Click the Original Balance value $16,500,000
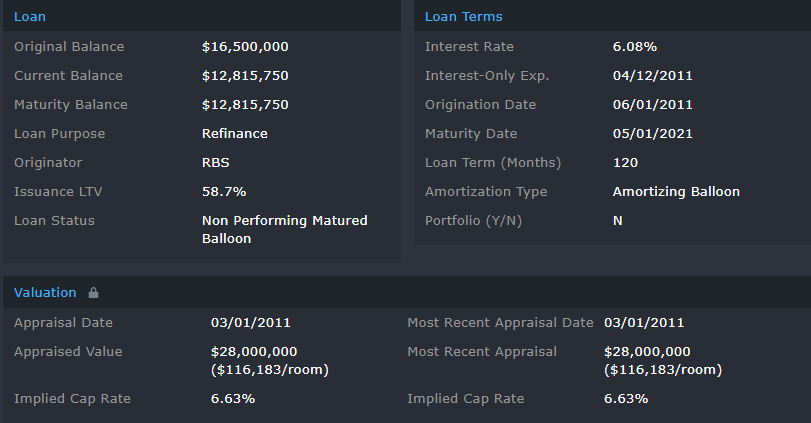This screenshot has height=423, width=811. pyautogui.click(x=245, y=47)
